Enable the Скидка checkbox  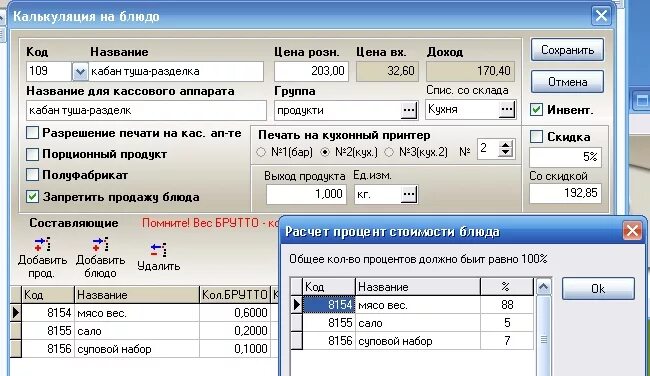click(x=536, y=136)
